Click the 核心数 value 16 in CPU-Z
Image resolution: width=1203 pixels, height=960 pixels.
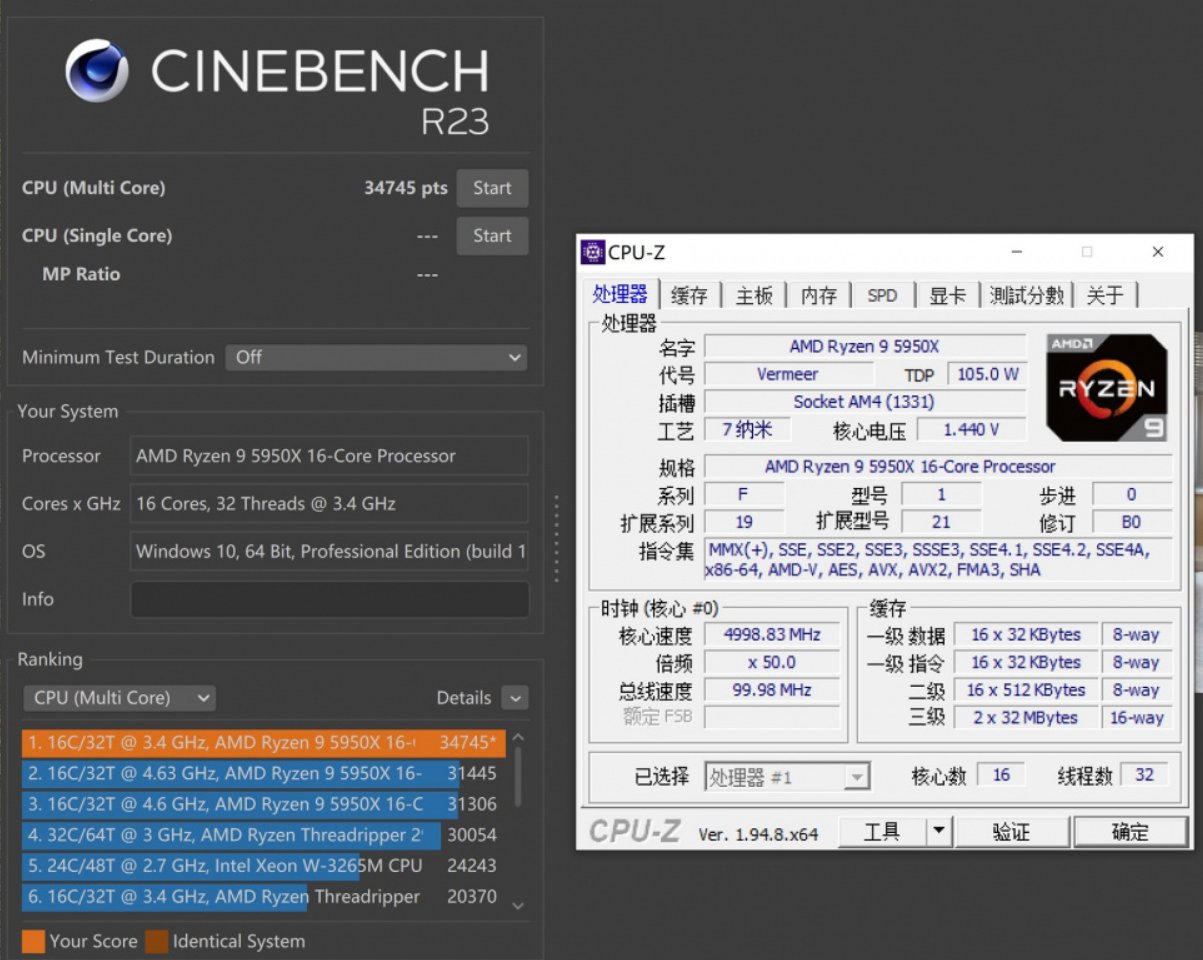point(1001,775)
